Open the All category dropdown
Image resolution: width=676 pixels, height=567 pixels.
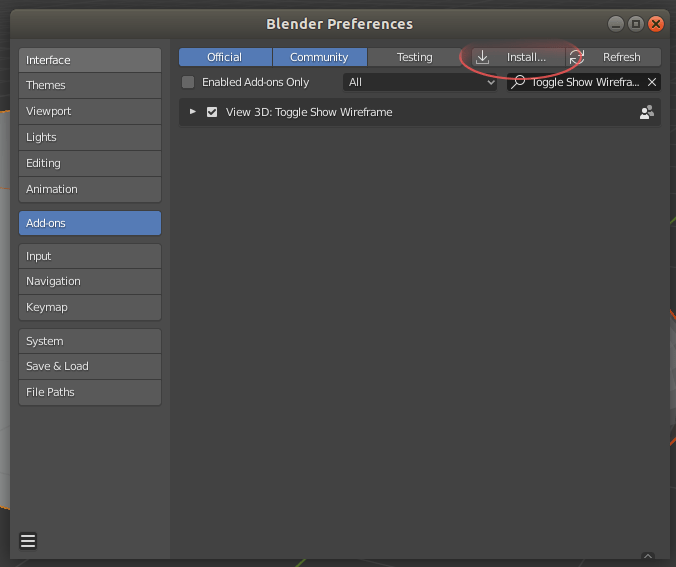pos(420,82)
